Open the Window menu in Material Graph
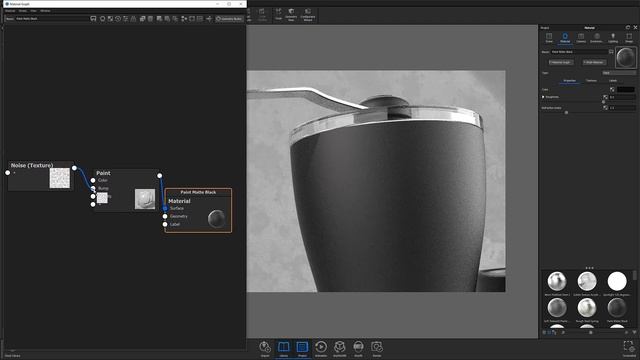640x360 pixels. click(x=45, y=11)
